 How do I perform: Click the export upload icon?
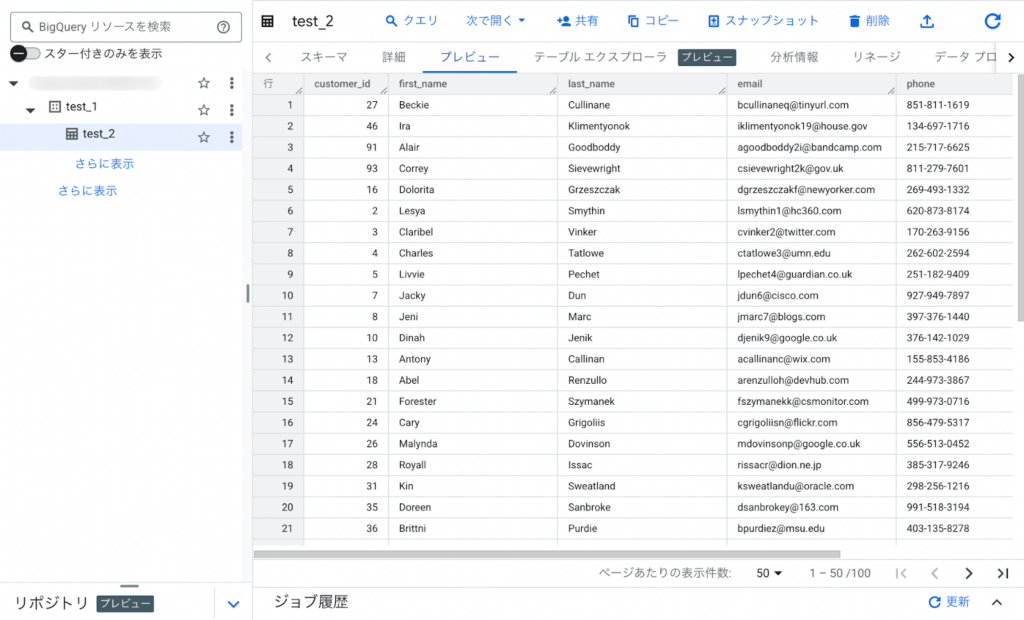[x=927, y=21]
